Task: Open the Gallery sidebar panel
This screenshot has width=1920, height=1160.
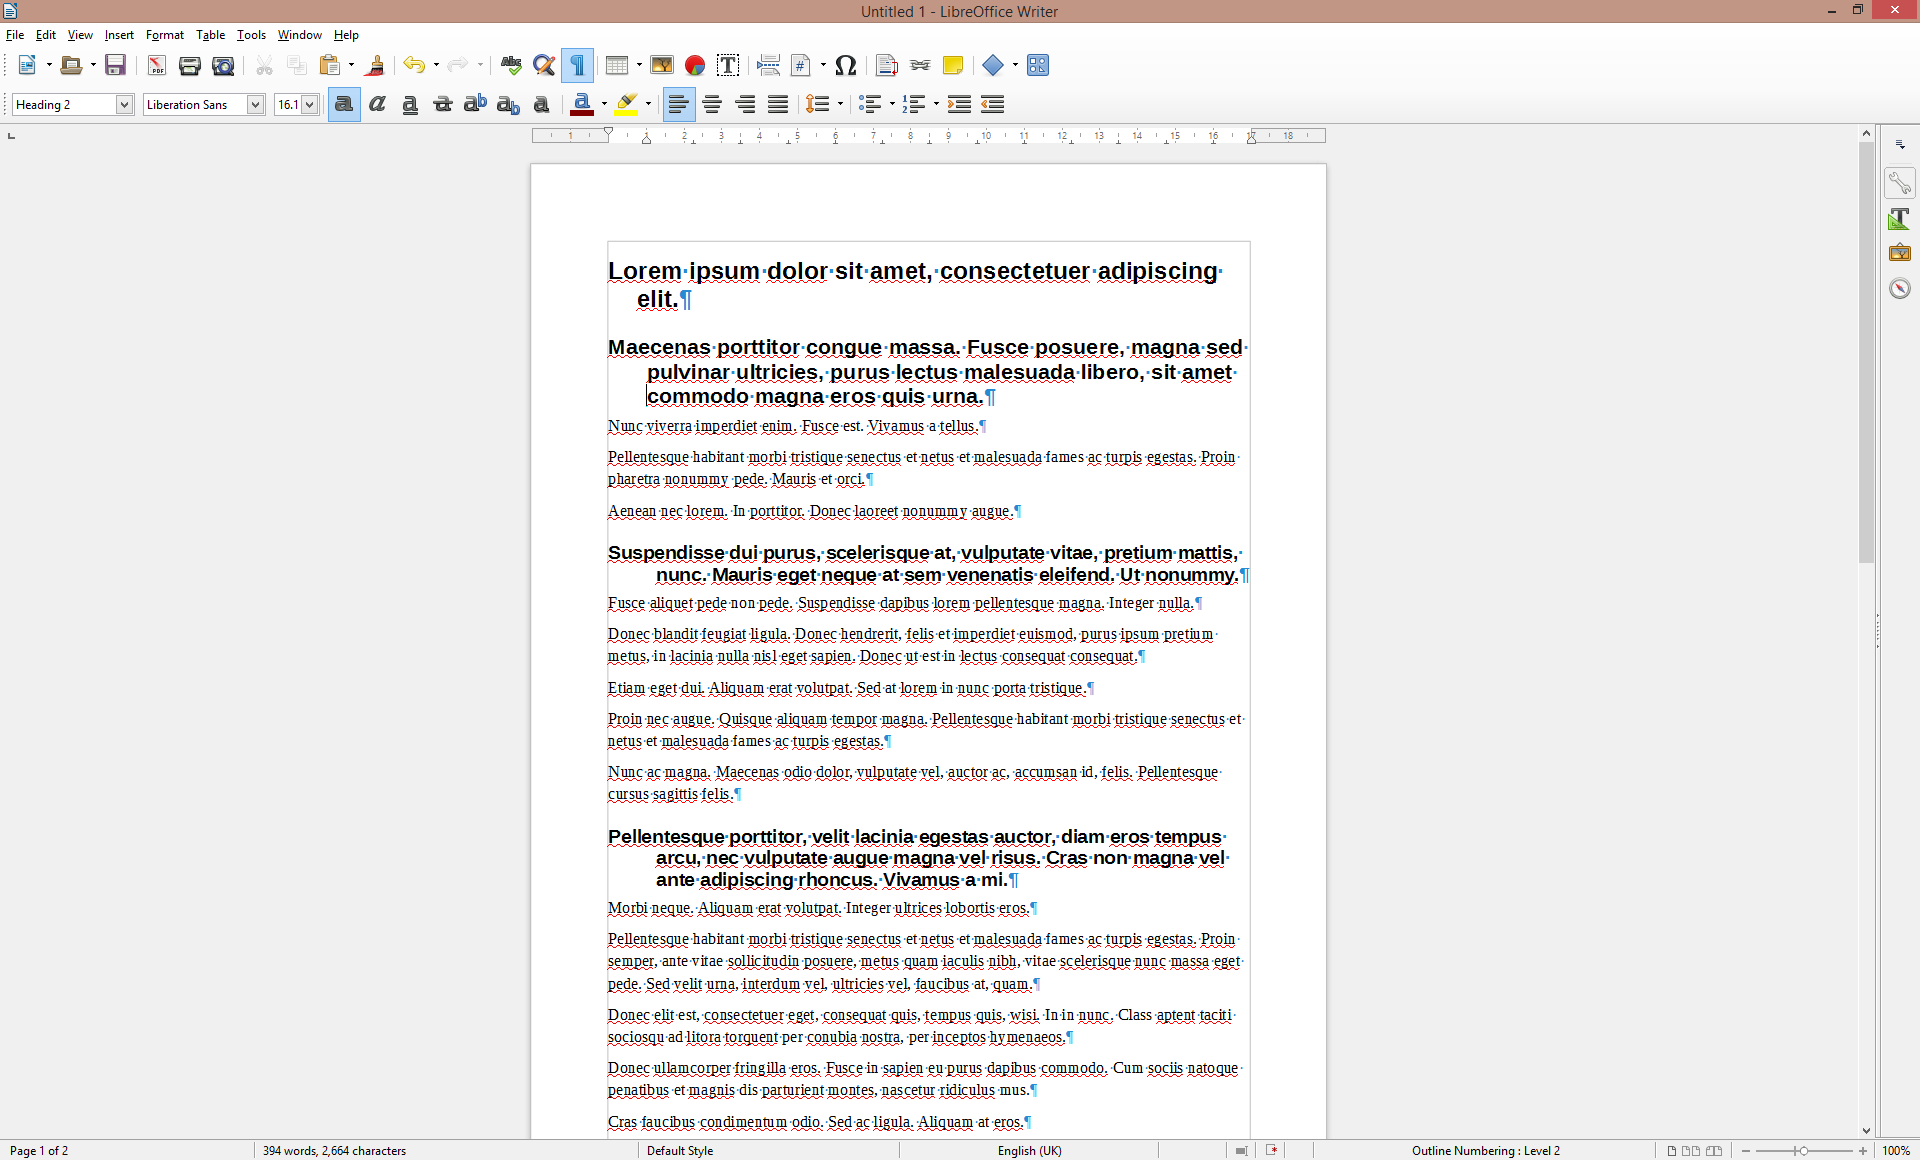Action: [1899, 252]
